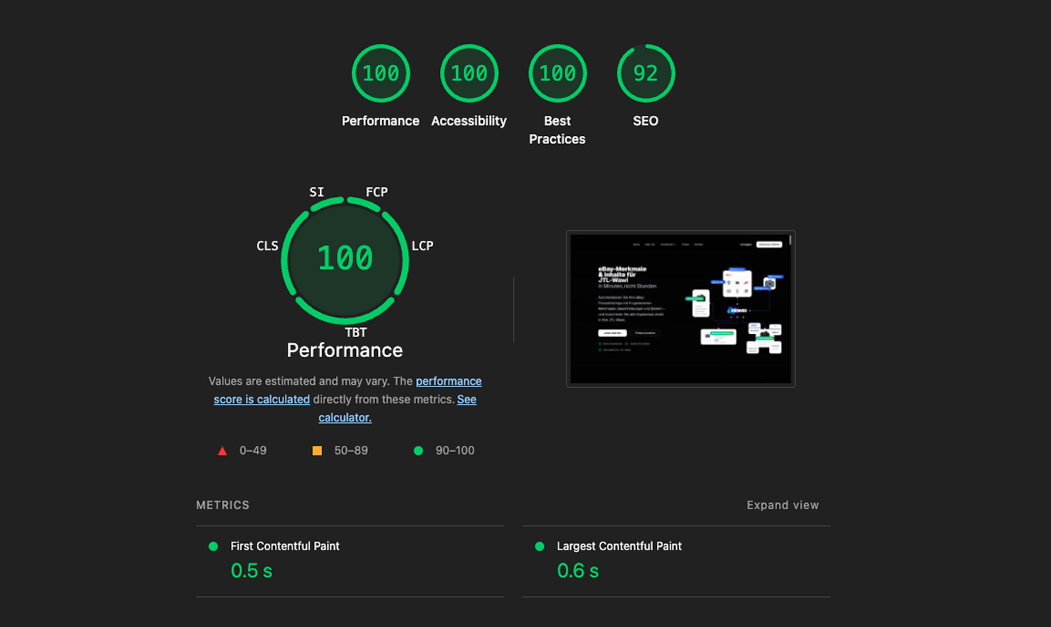Open the page screenshot thumbnail
This screenshot has height=627, width=1051.
tap(680, 309)
